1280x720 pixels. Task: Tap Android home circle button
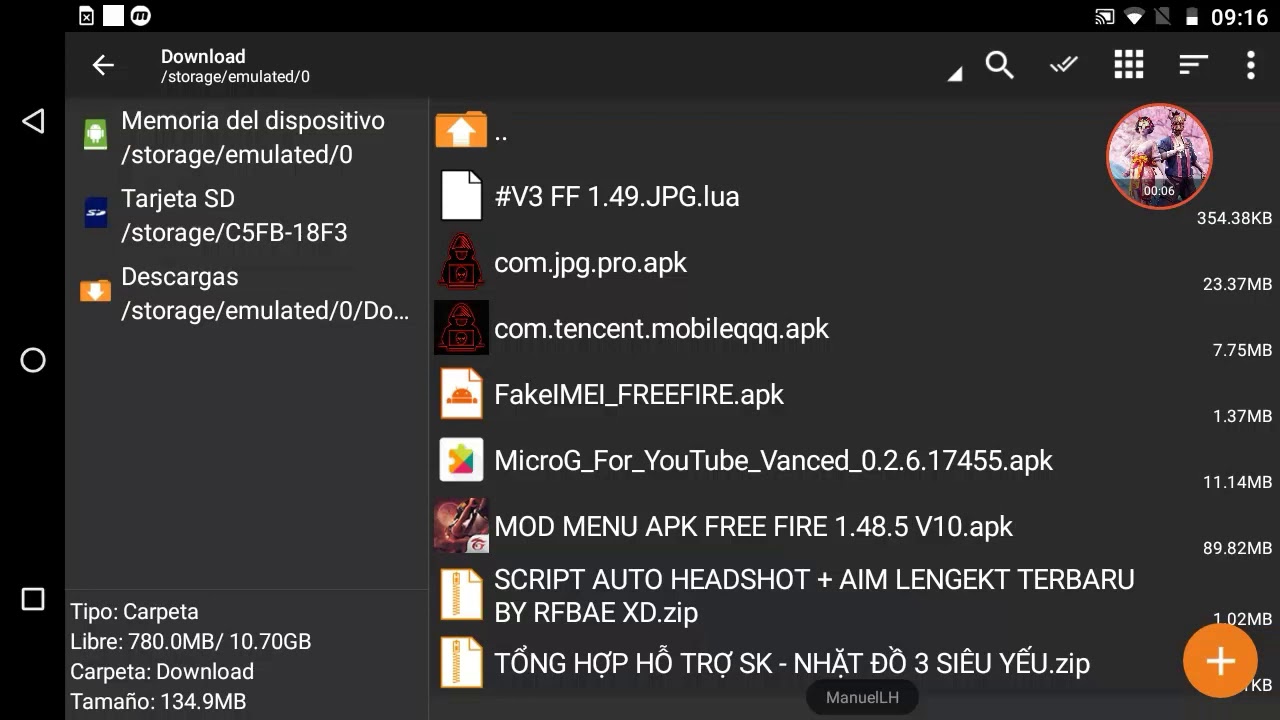(33, 360)
